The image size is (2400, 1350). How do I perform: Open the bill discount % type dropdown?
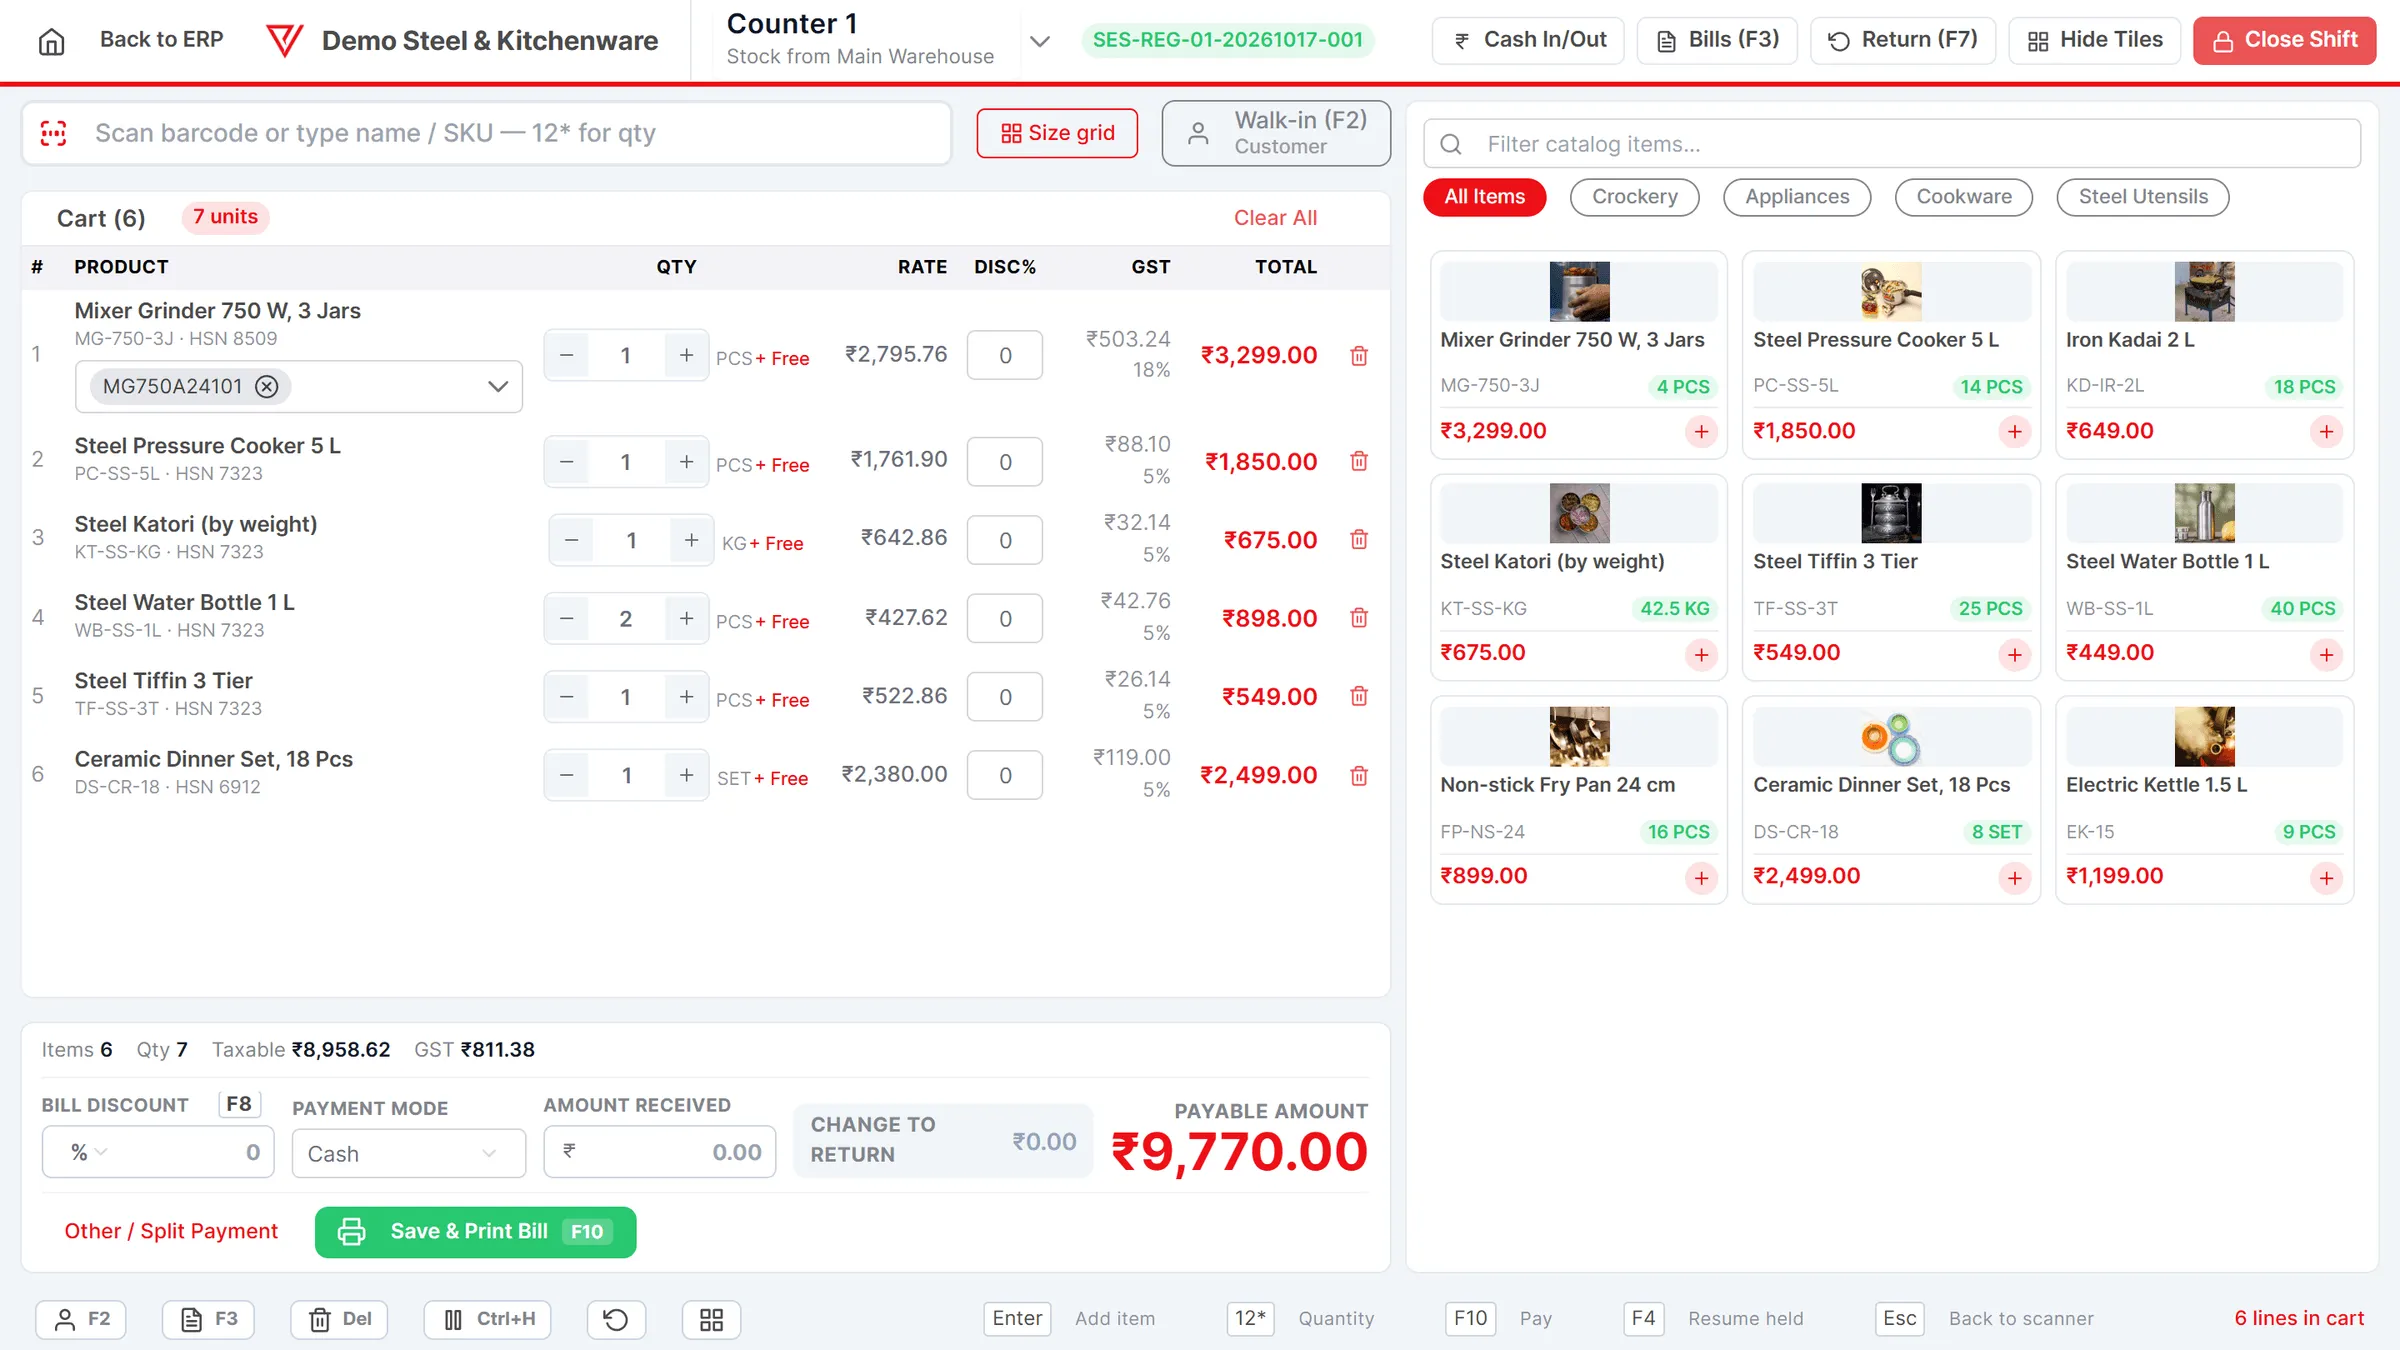[88, 1153]
